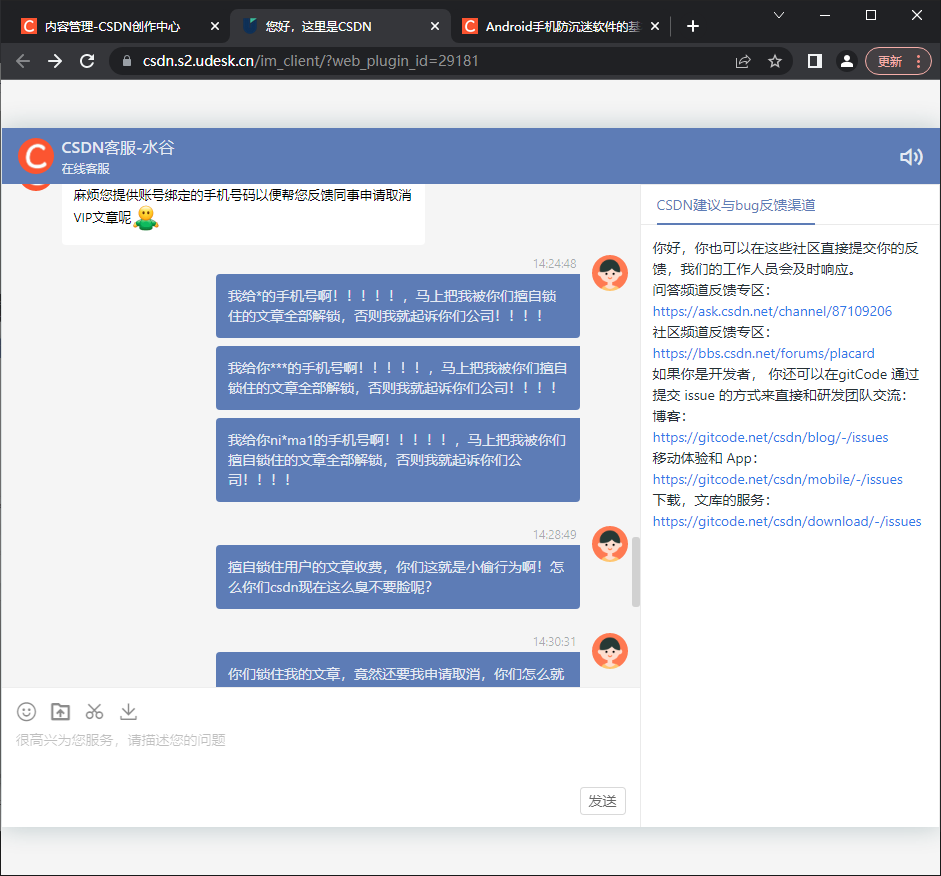This screenshot has height=876, width=941.
Task: Click the scissors screenshot icon
Action: pos(94,712)
